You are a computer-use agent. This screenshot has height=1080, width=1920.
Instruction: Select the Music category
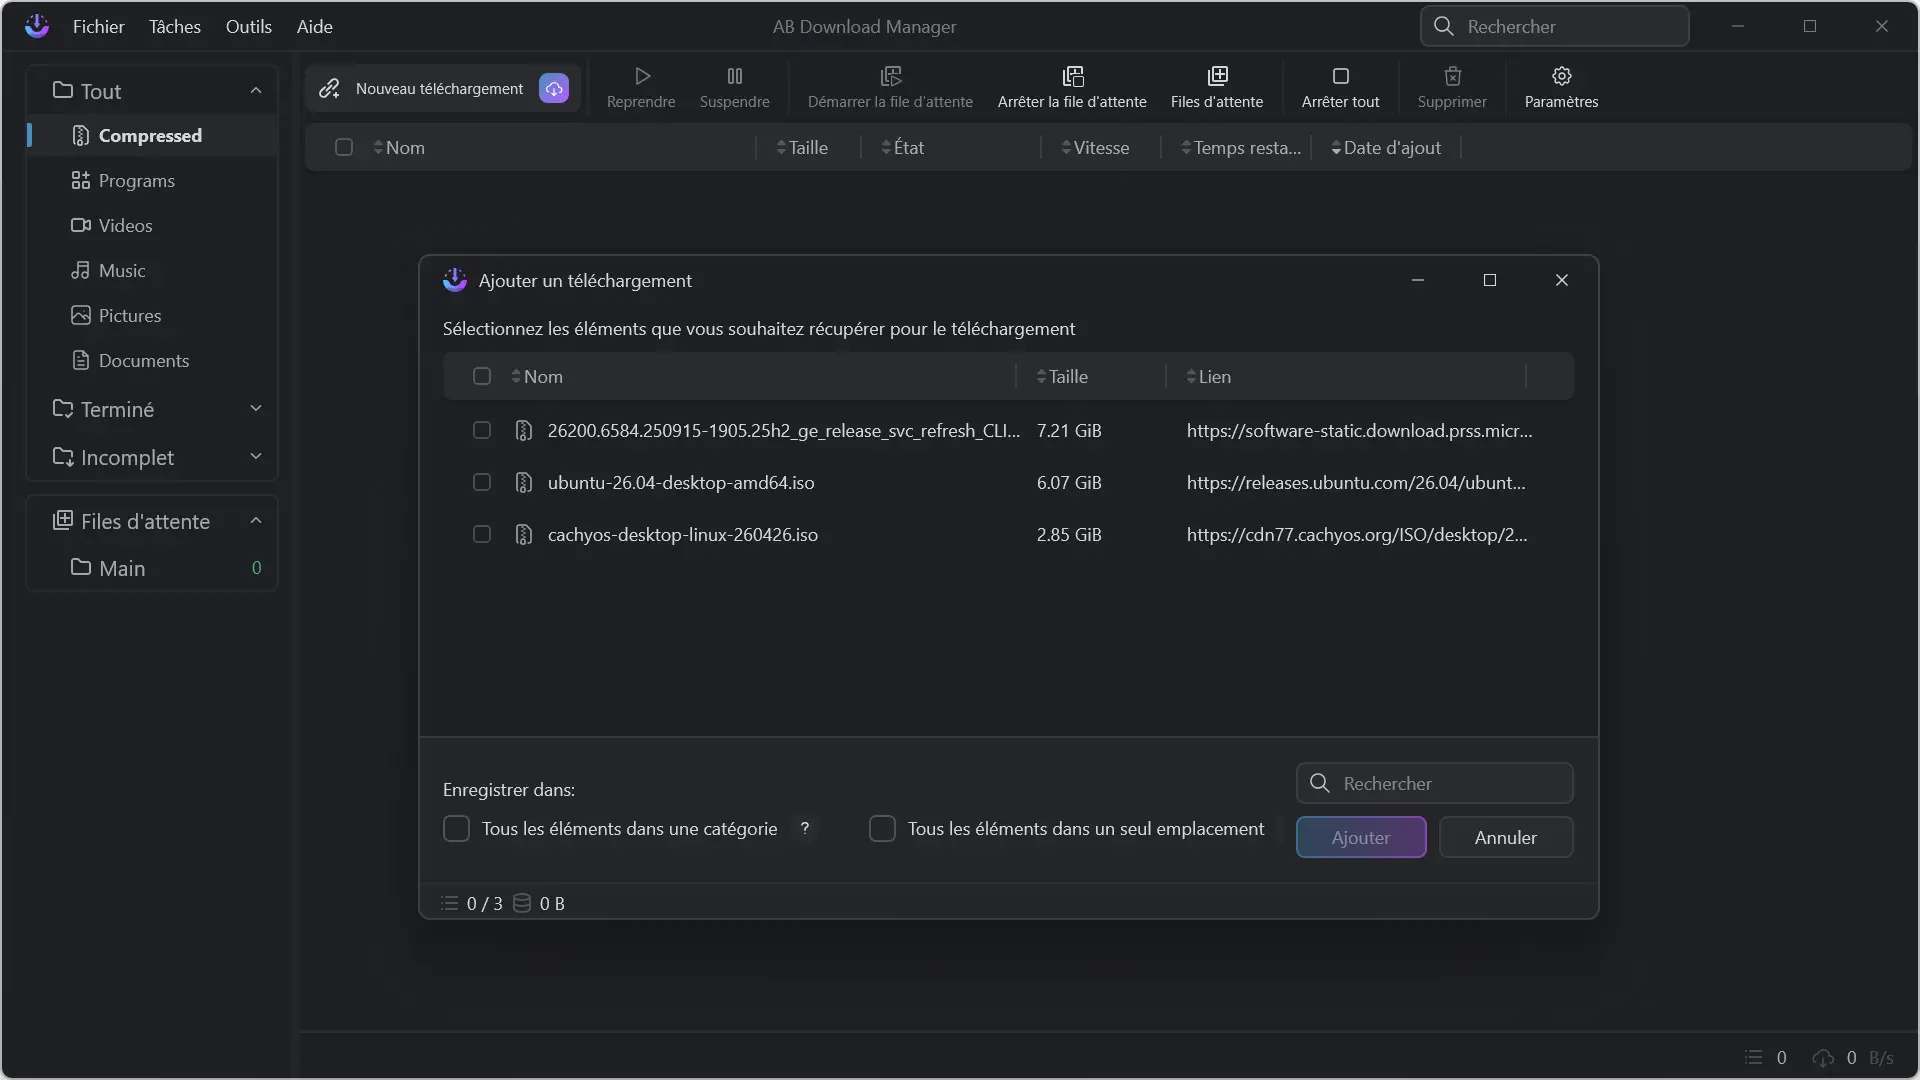(153, 270)
